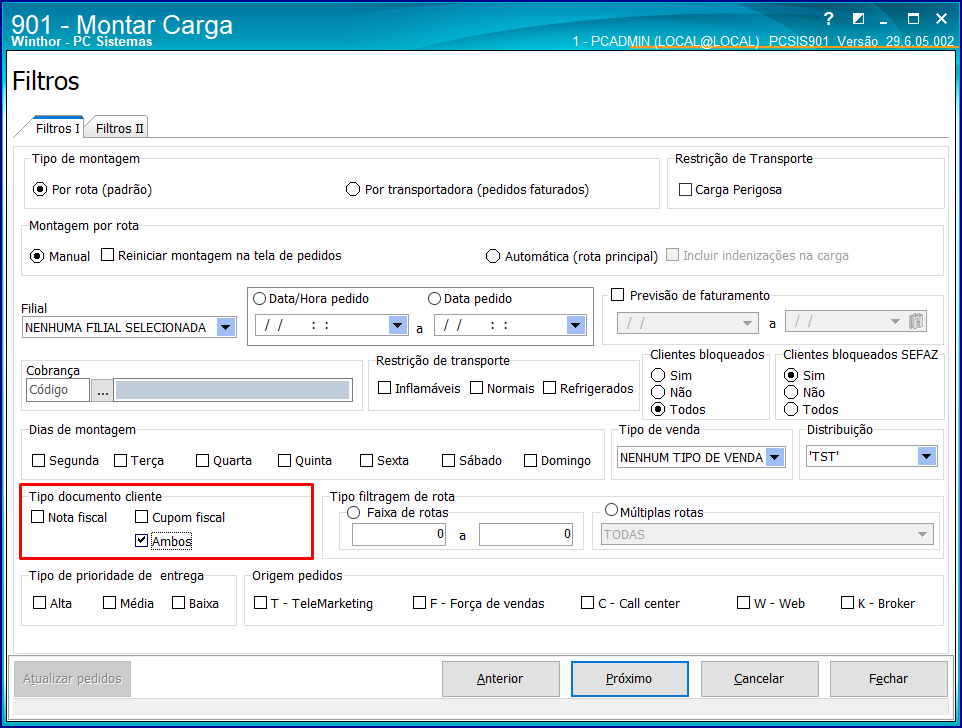Check Alta delivery priority

(40, 602)
